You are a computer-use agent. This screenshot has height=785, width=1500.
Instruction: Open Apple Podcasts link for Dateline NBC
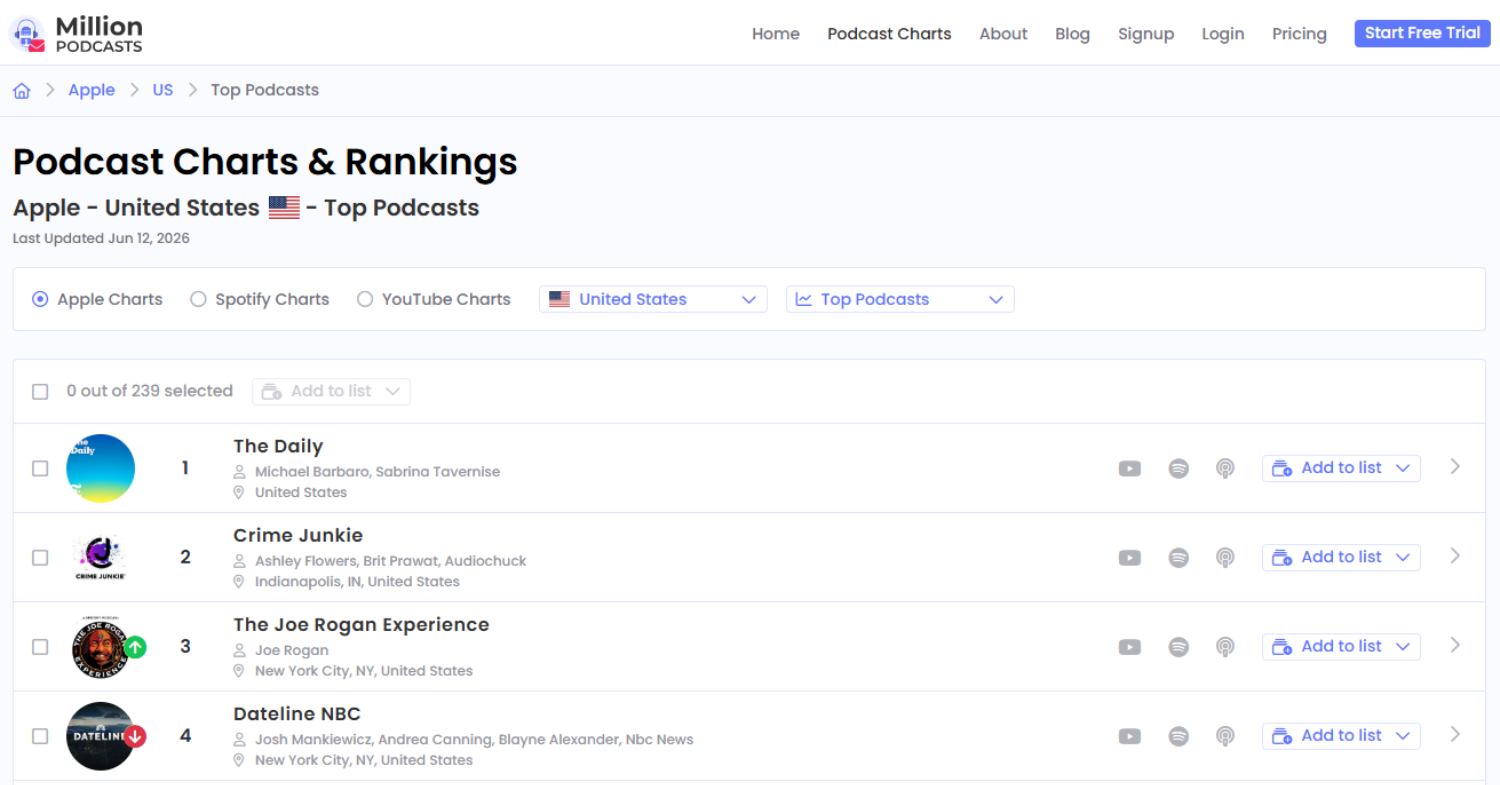pyautogui.click(x=1225, y=736)
